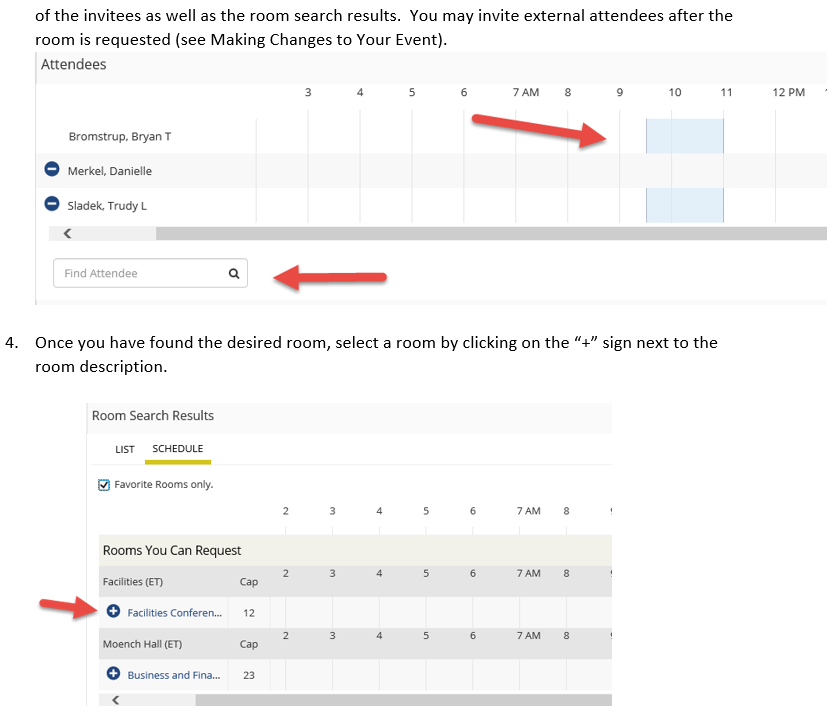Remove attendee Merkel, Danielle using minus icon
Viewport: 832px width, 714px height.
(x=52, y=169)
